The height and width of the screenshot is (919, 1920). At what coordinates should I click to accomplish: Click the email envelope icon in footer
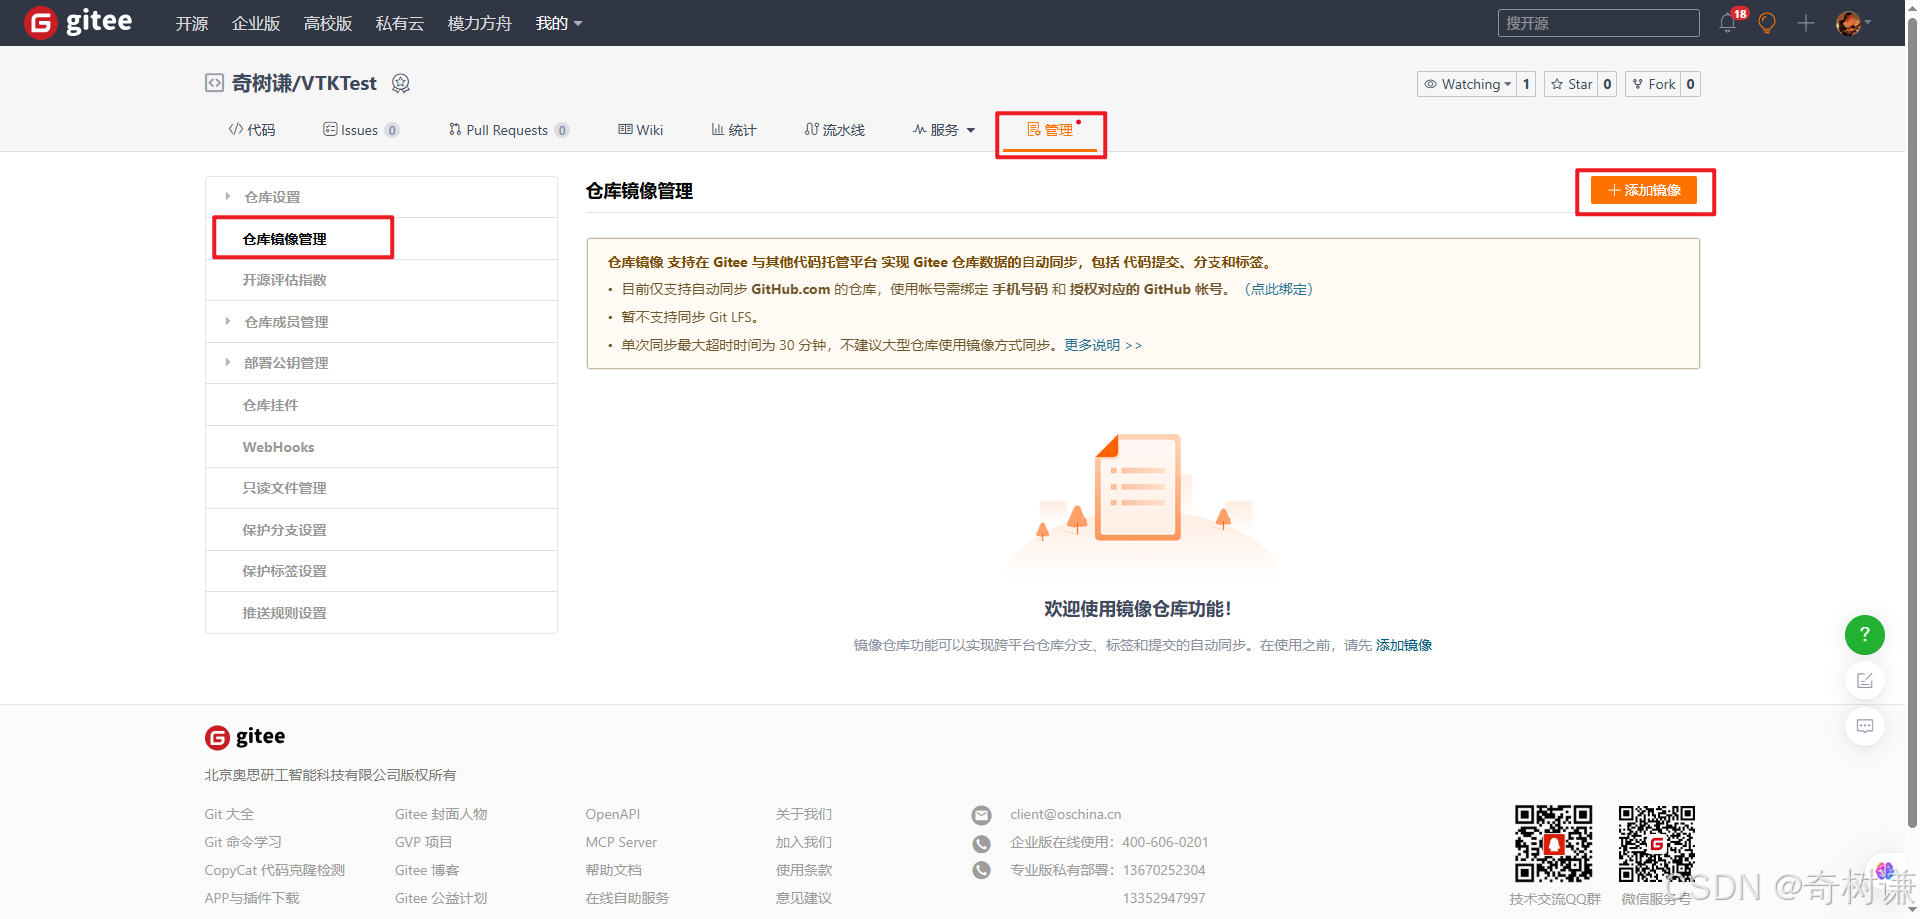click(982, 815)
